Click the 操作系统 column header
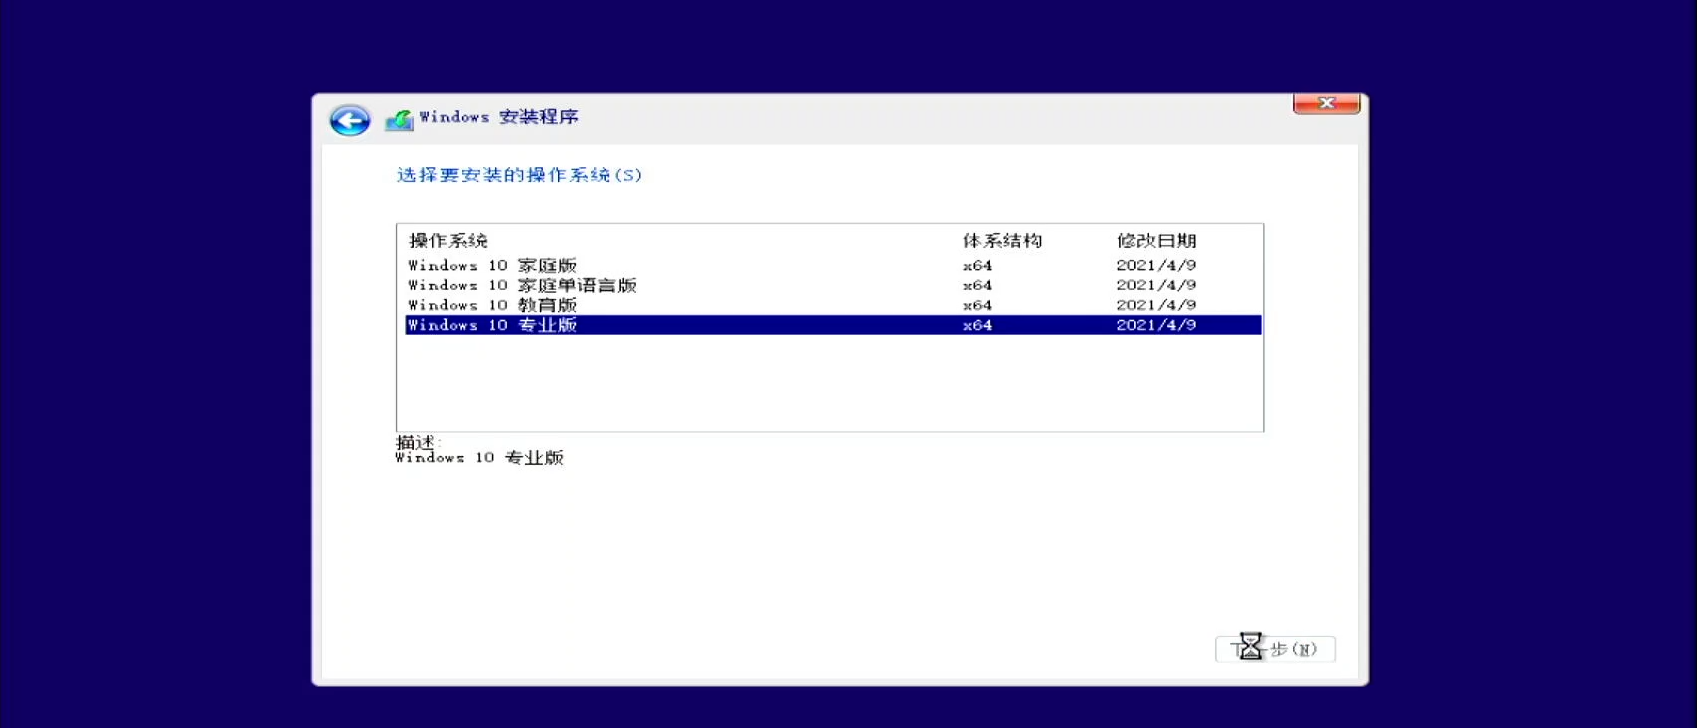This screenshot has height=728, width=1697. 448,241
